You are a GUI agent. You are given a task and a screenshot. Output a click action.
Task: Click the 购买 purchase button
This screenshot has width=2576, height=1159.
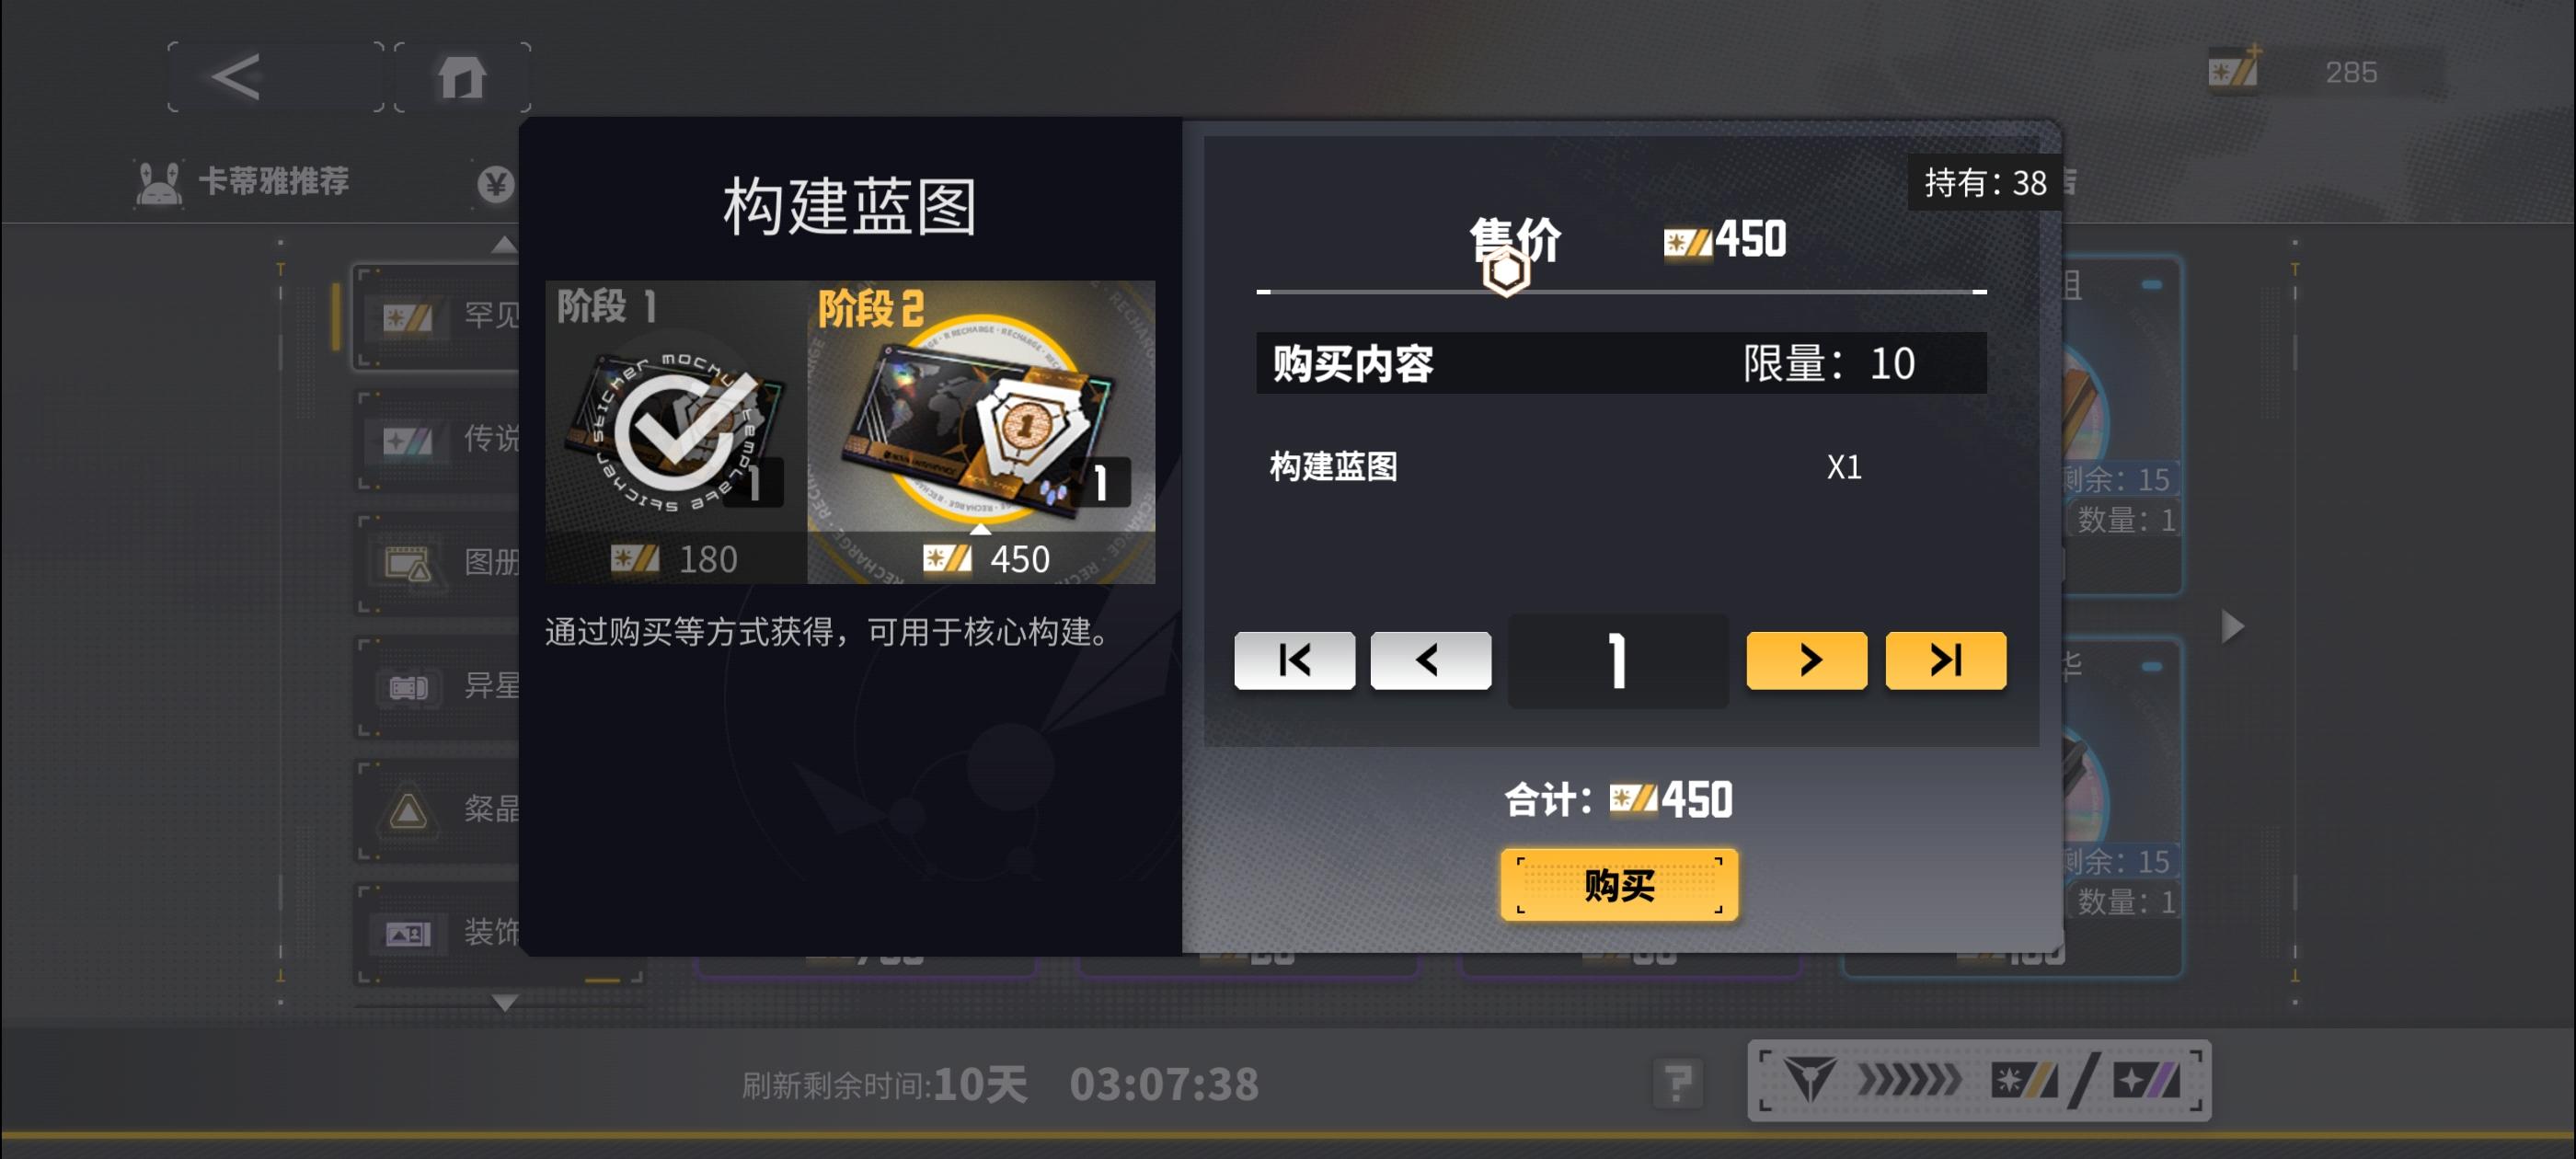[x=1619, y=885]
